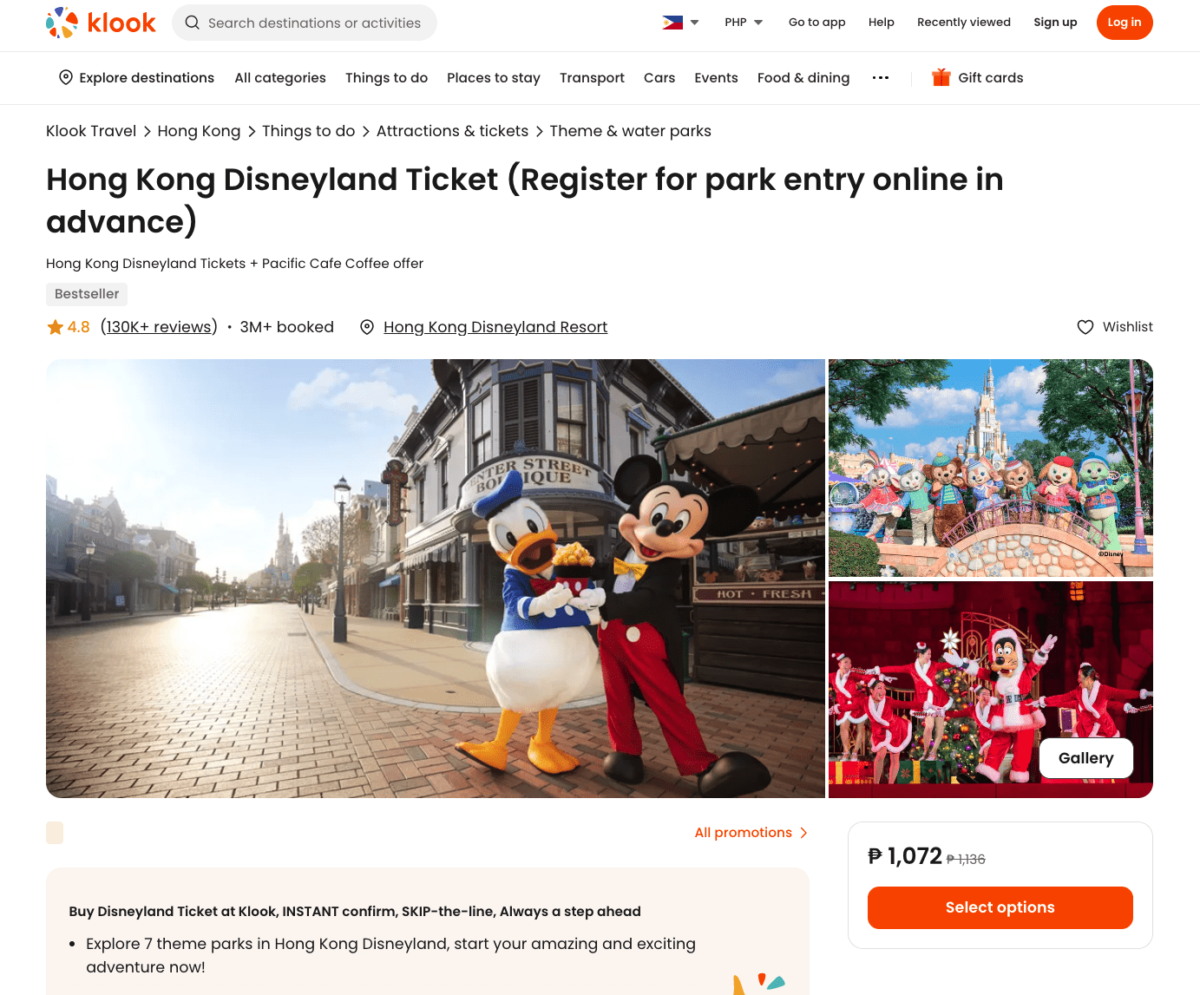Click the Wishlist heart icon
1200x995 pixels.
[1085, 327]
